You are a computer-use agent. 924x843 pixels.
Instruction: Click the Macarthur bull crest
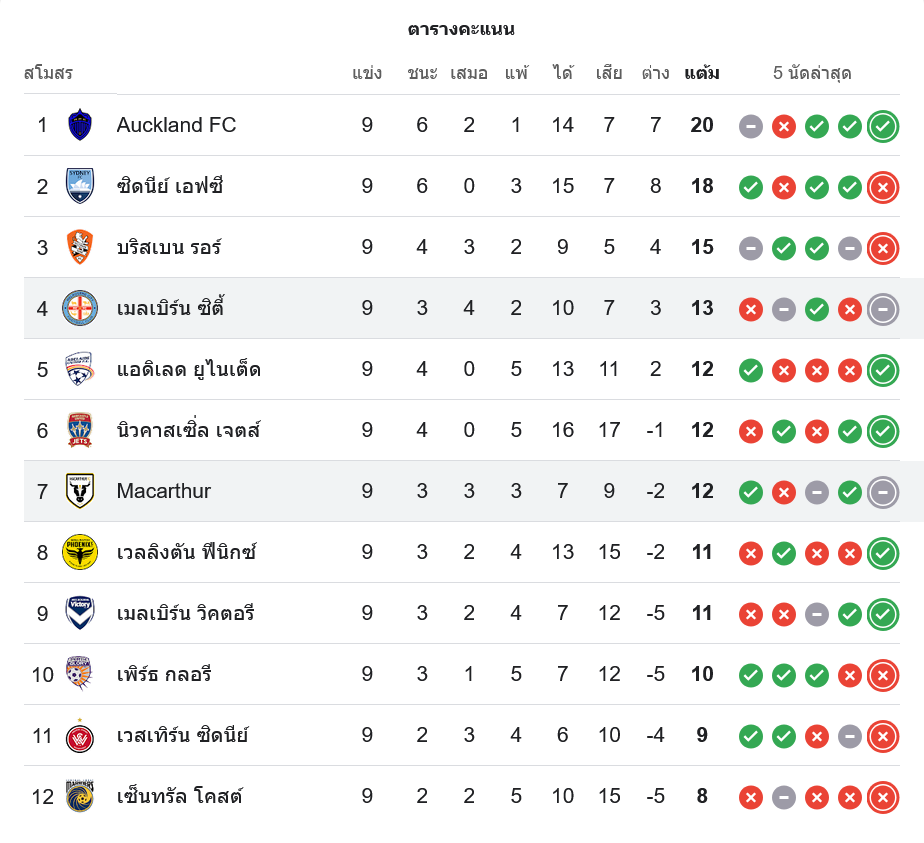point(80,491)
